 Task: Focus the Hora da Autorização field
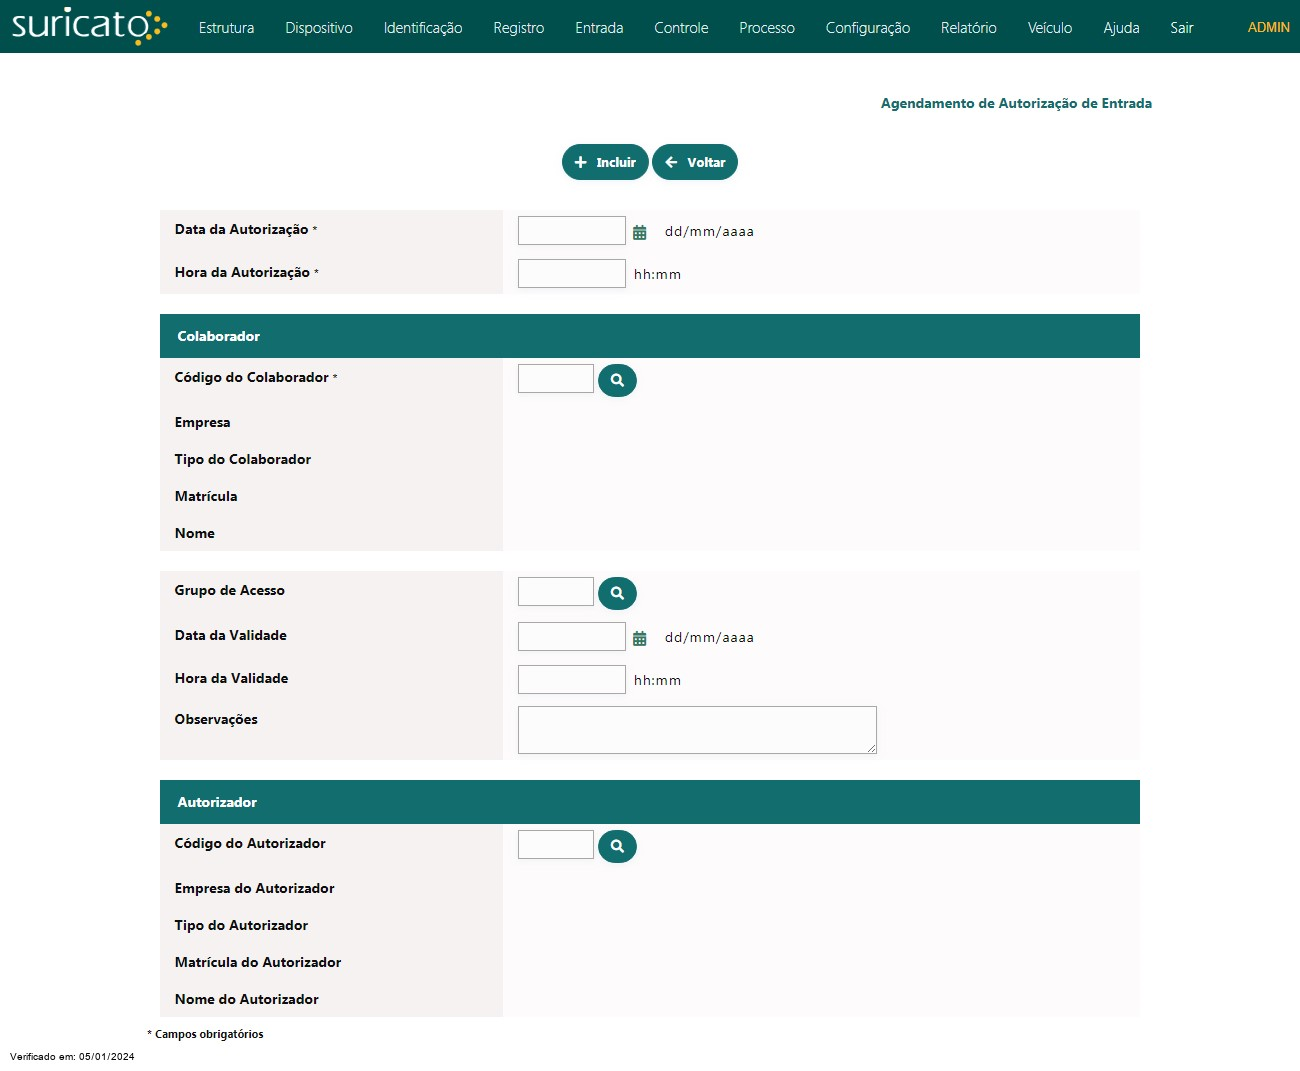(x=571, y=274)
